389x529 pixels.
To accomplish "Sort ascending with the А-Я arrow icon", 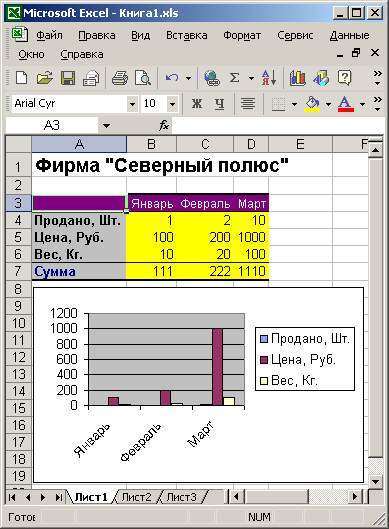I will tap(269, 78).
